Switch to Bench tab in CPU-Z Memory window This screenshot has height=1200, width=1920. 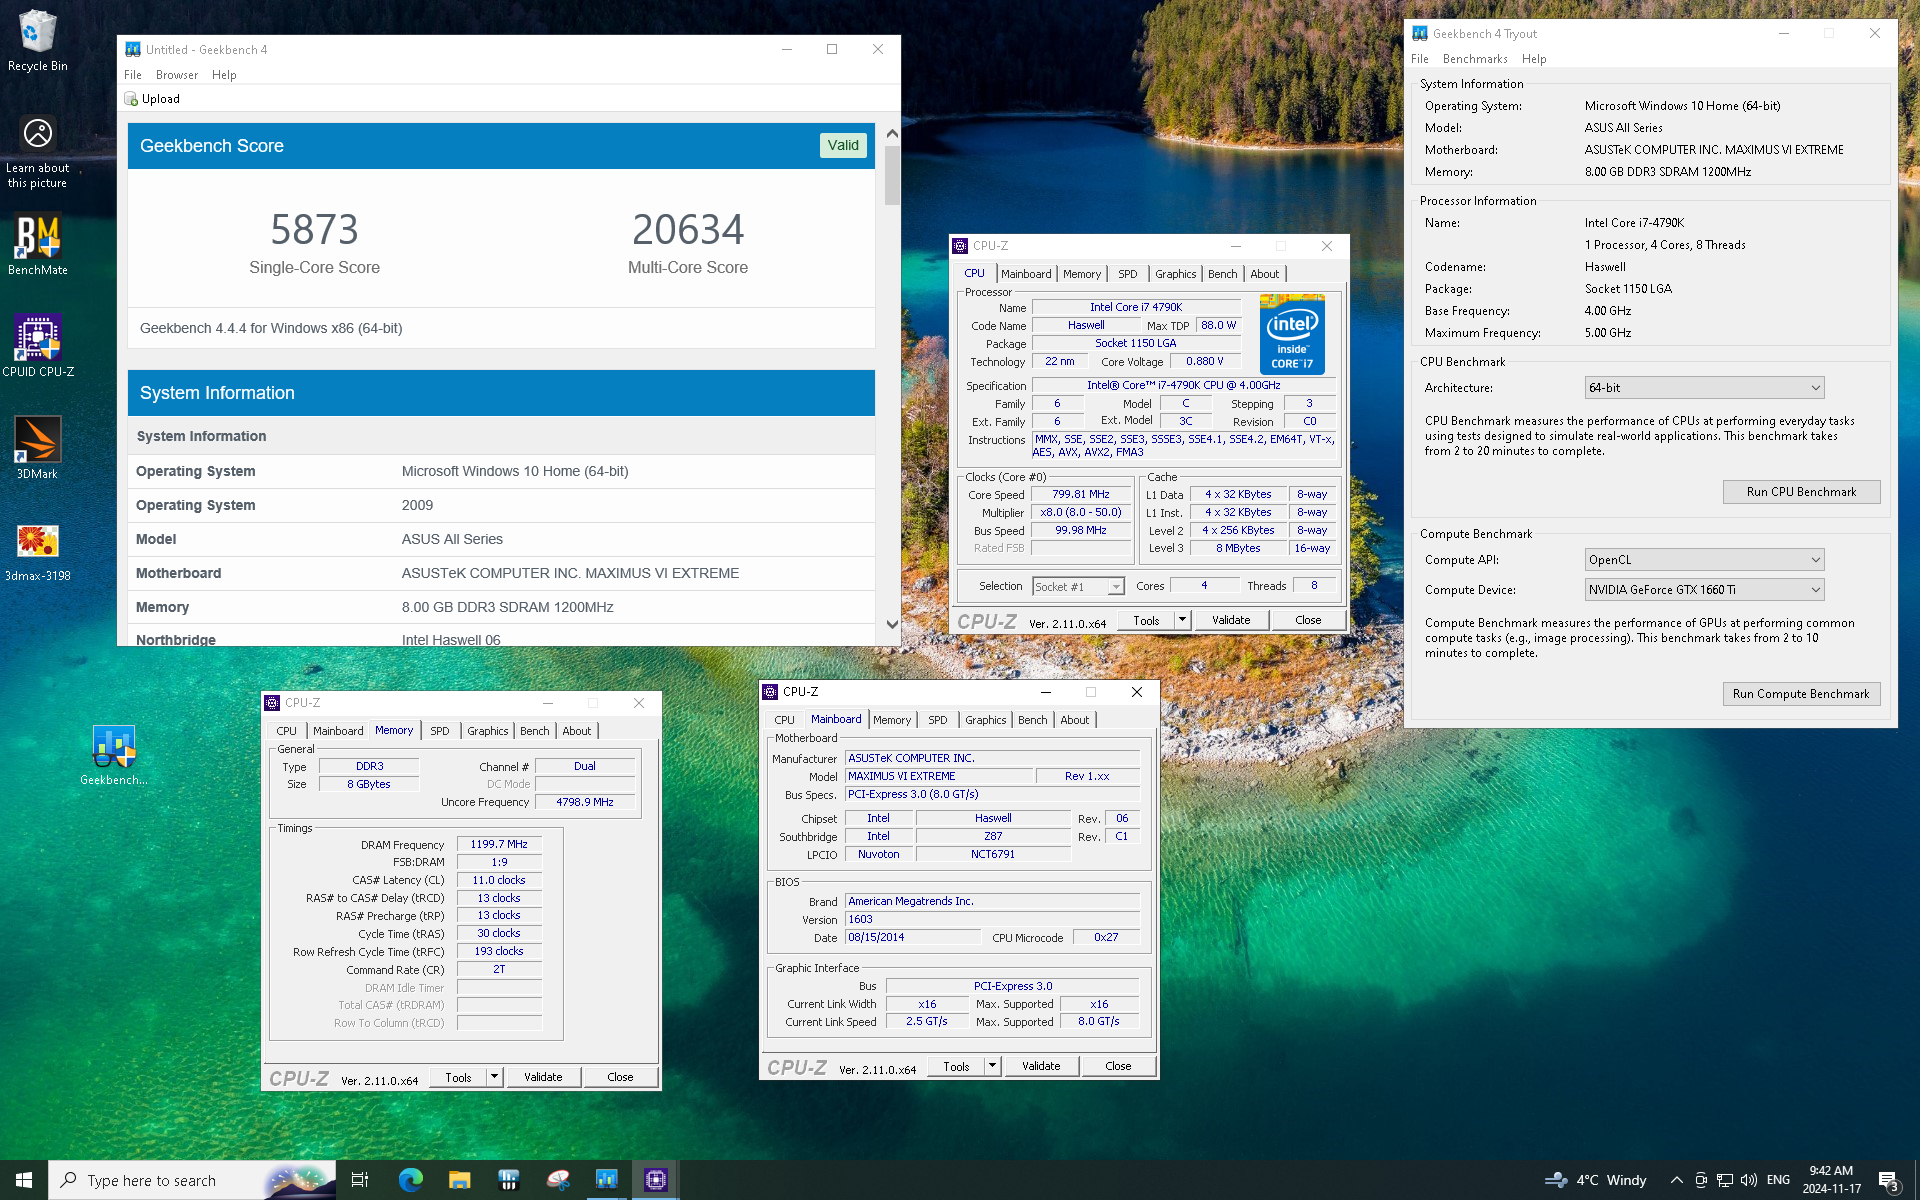pos(535,731)
